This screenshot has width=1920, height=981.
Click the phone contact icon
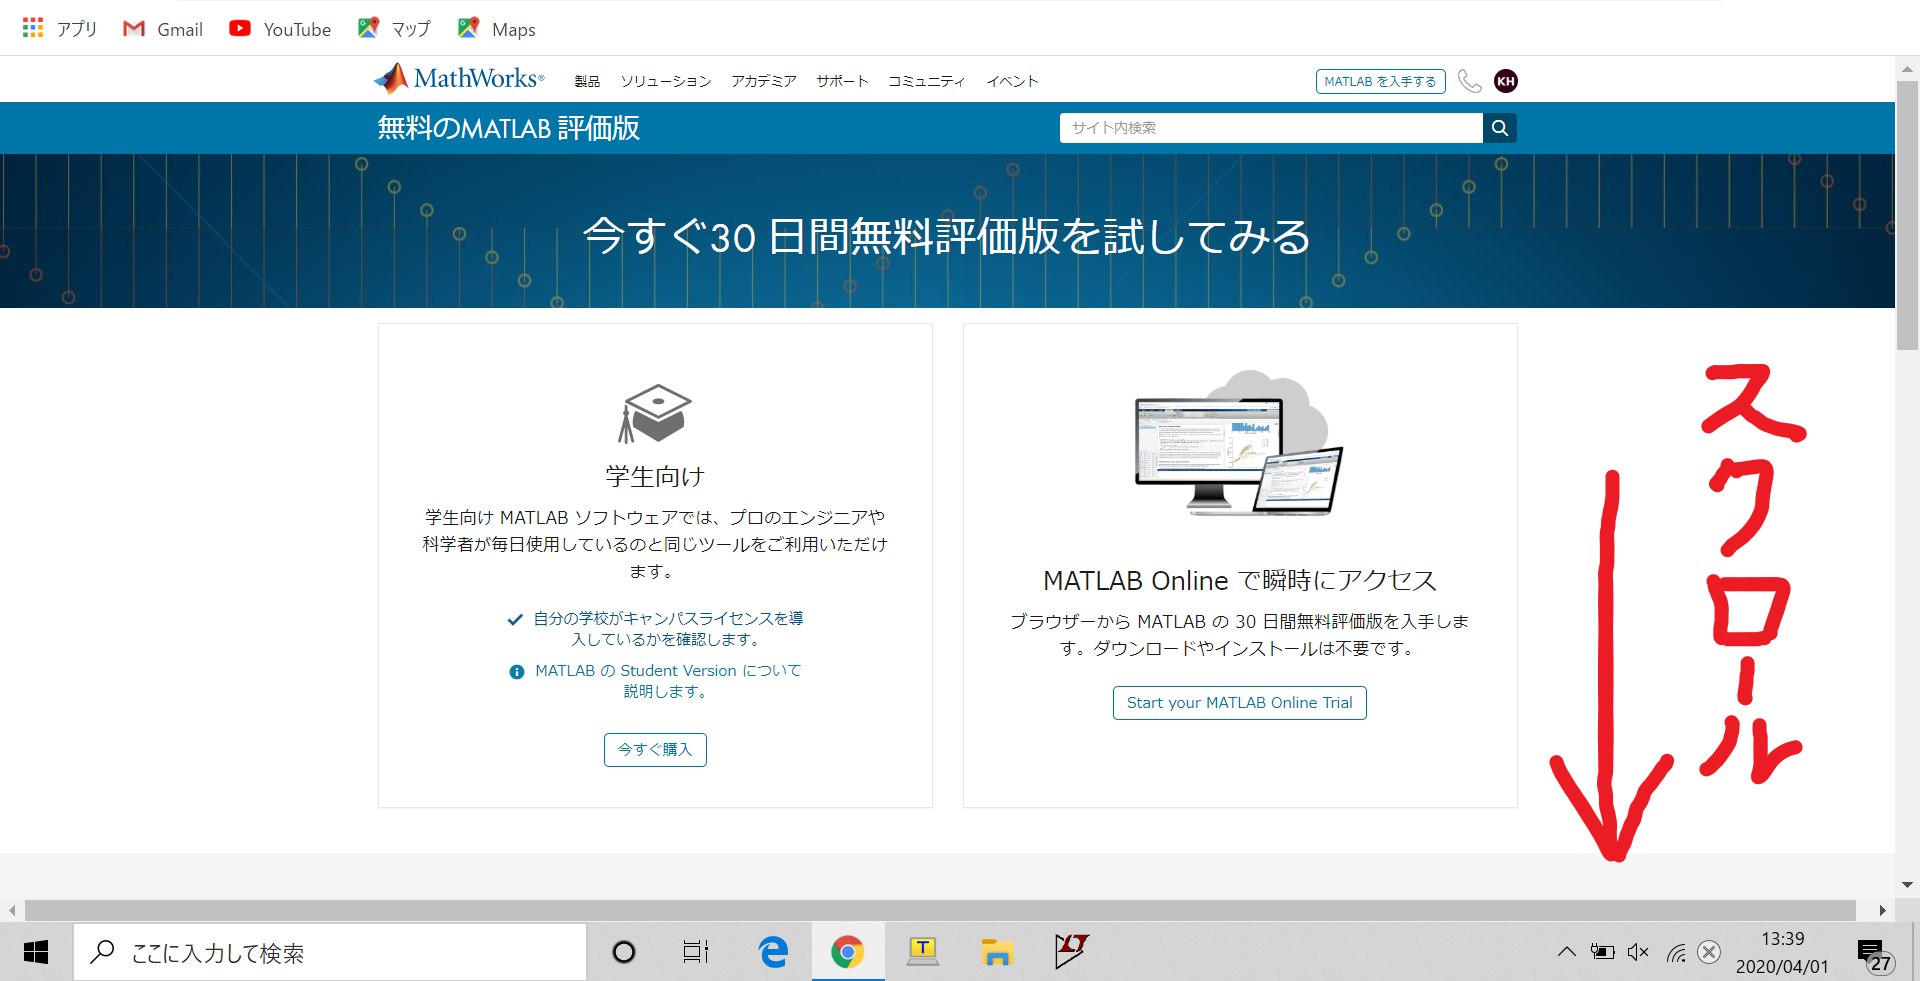(x=1469, y=81)
